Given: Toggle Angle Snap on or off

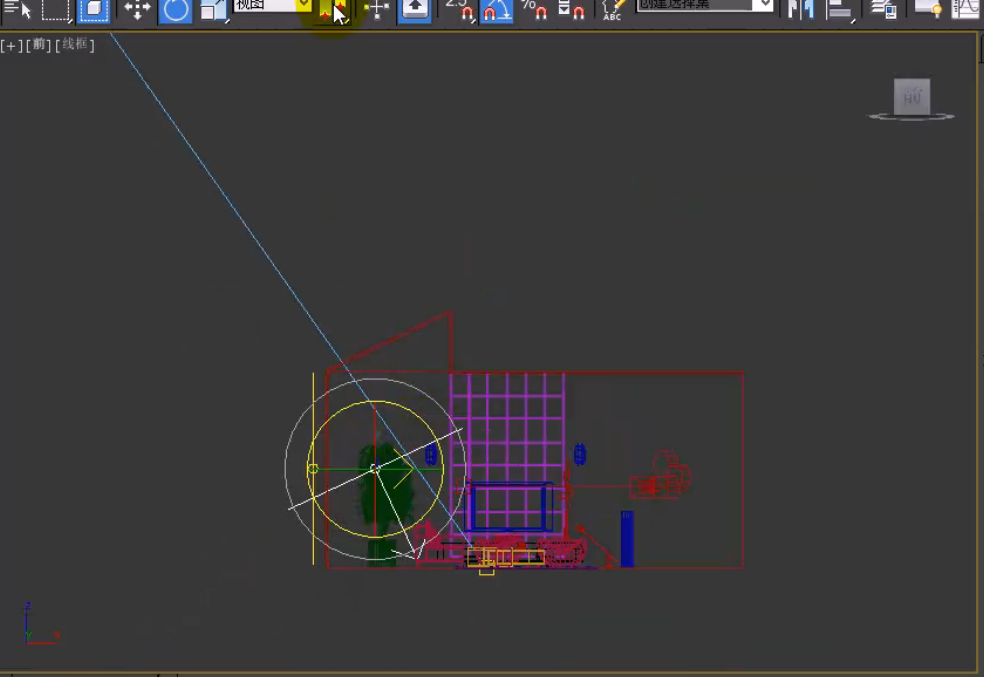Looking at the screenshot, I should (497, 10).
